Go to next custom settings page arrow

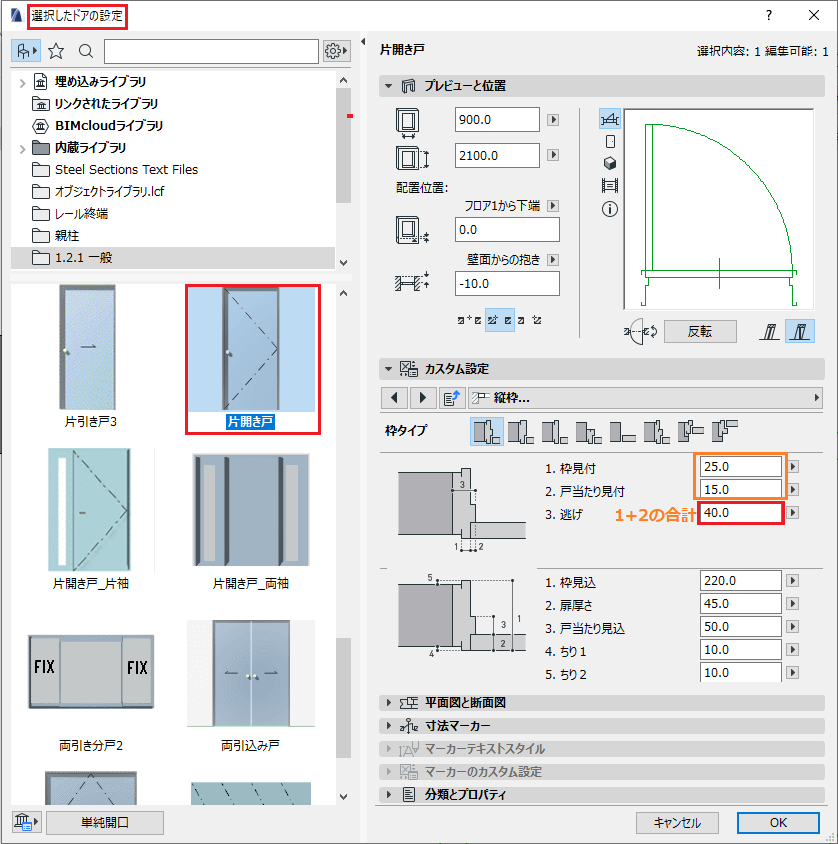click(422, 398)
